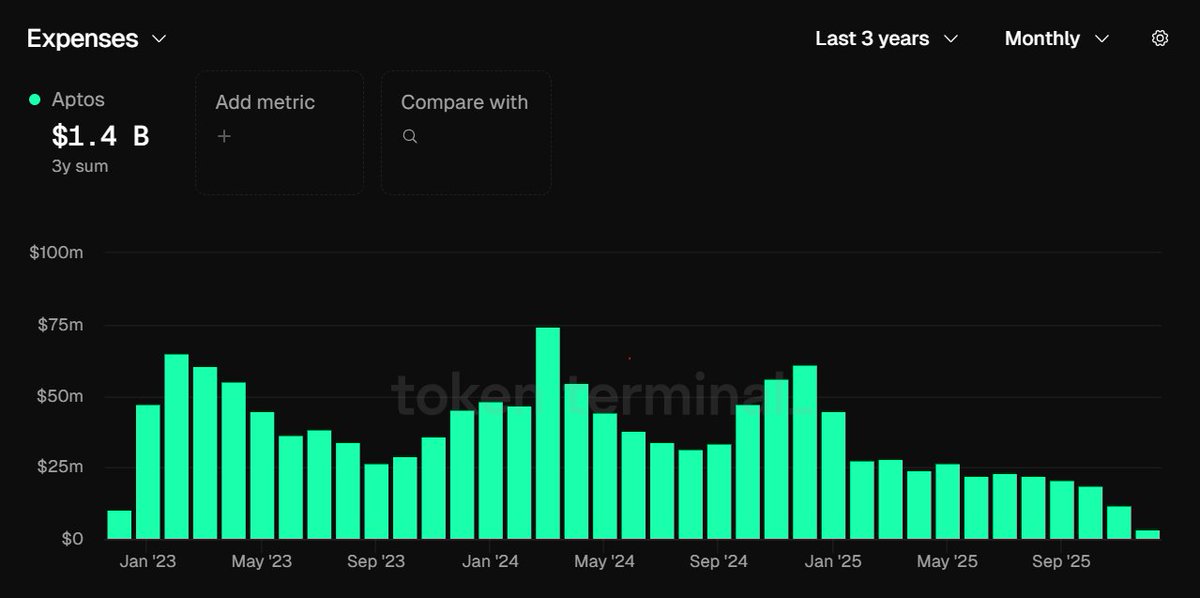Click the 3y sum label
The width and height of the screenshot is (1200, 598).
coord(80,166)
